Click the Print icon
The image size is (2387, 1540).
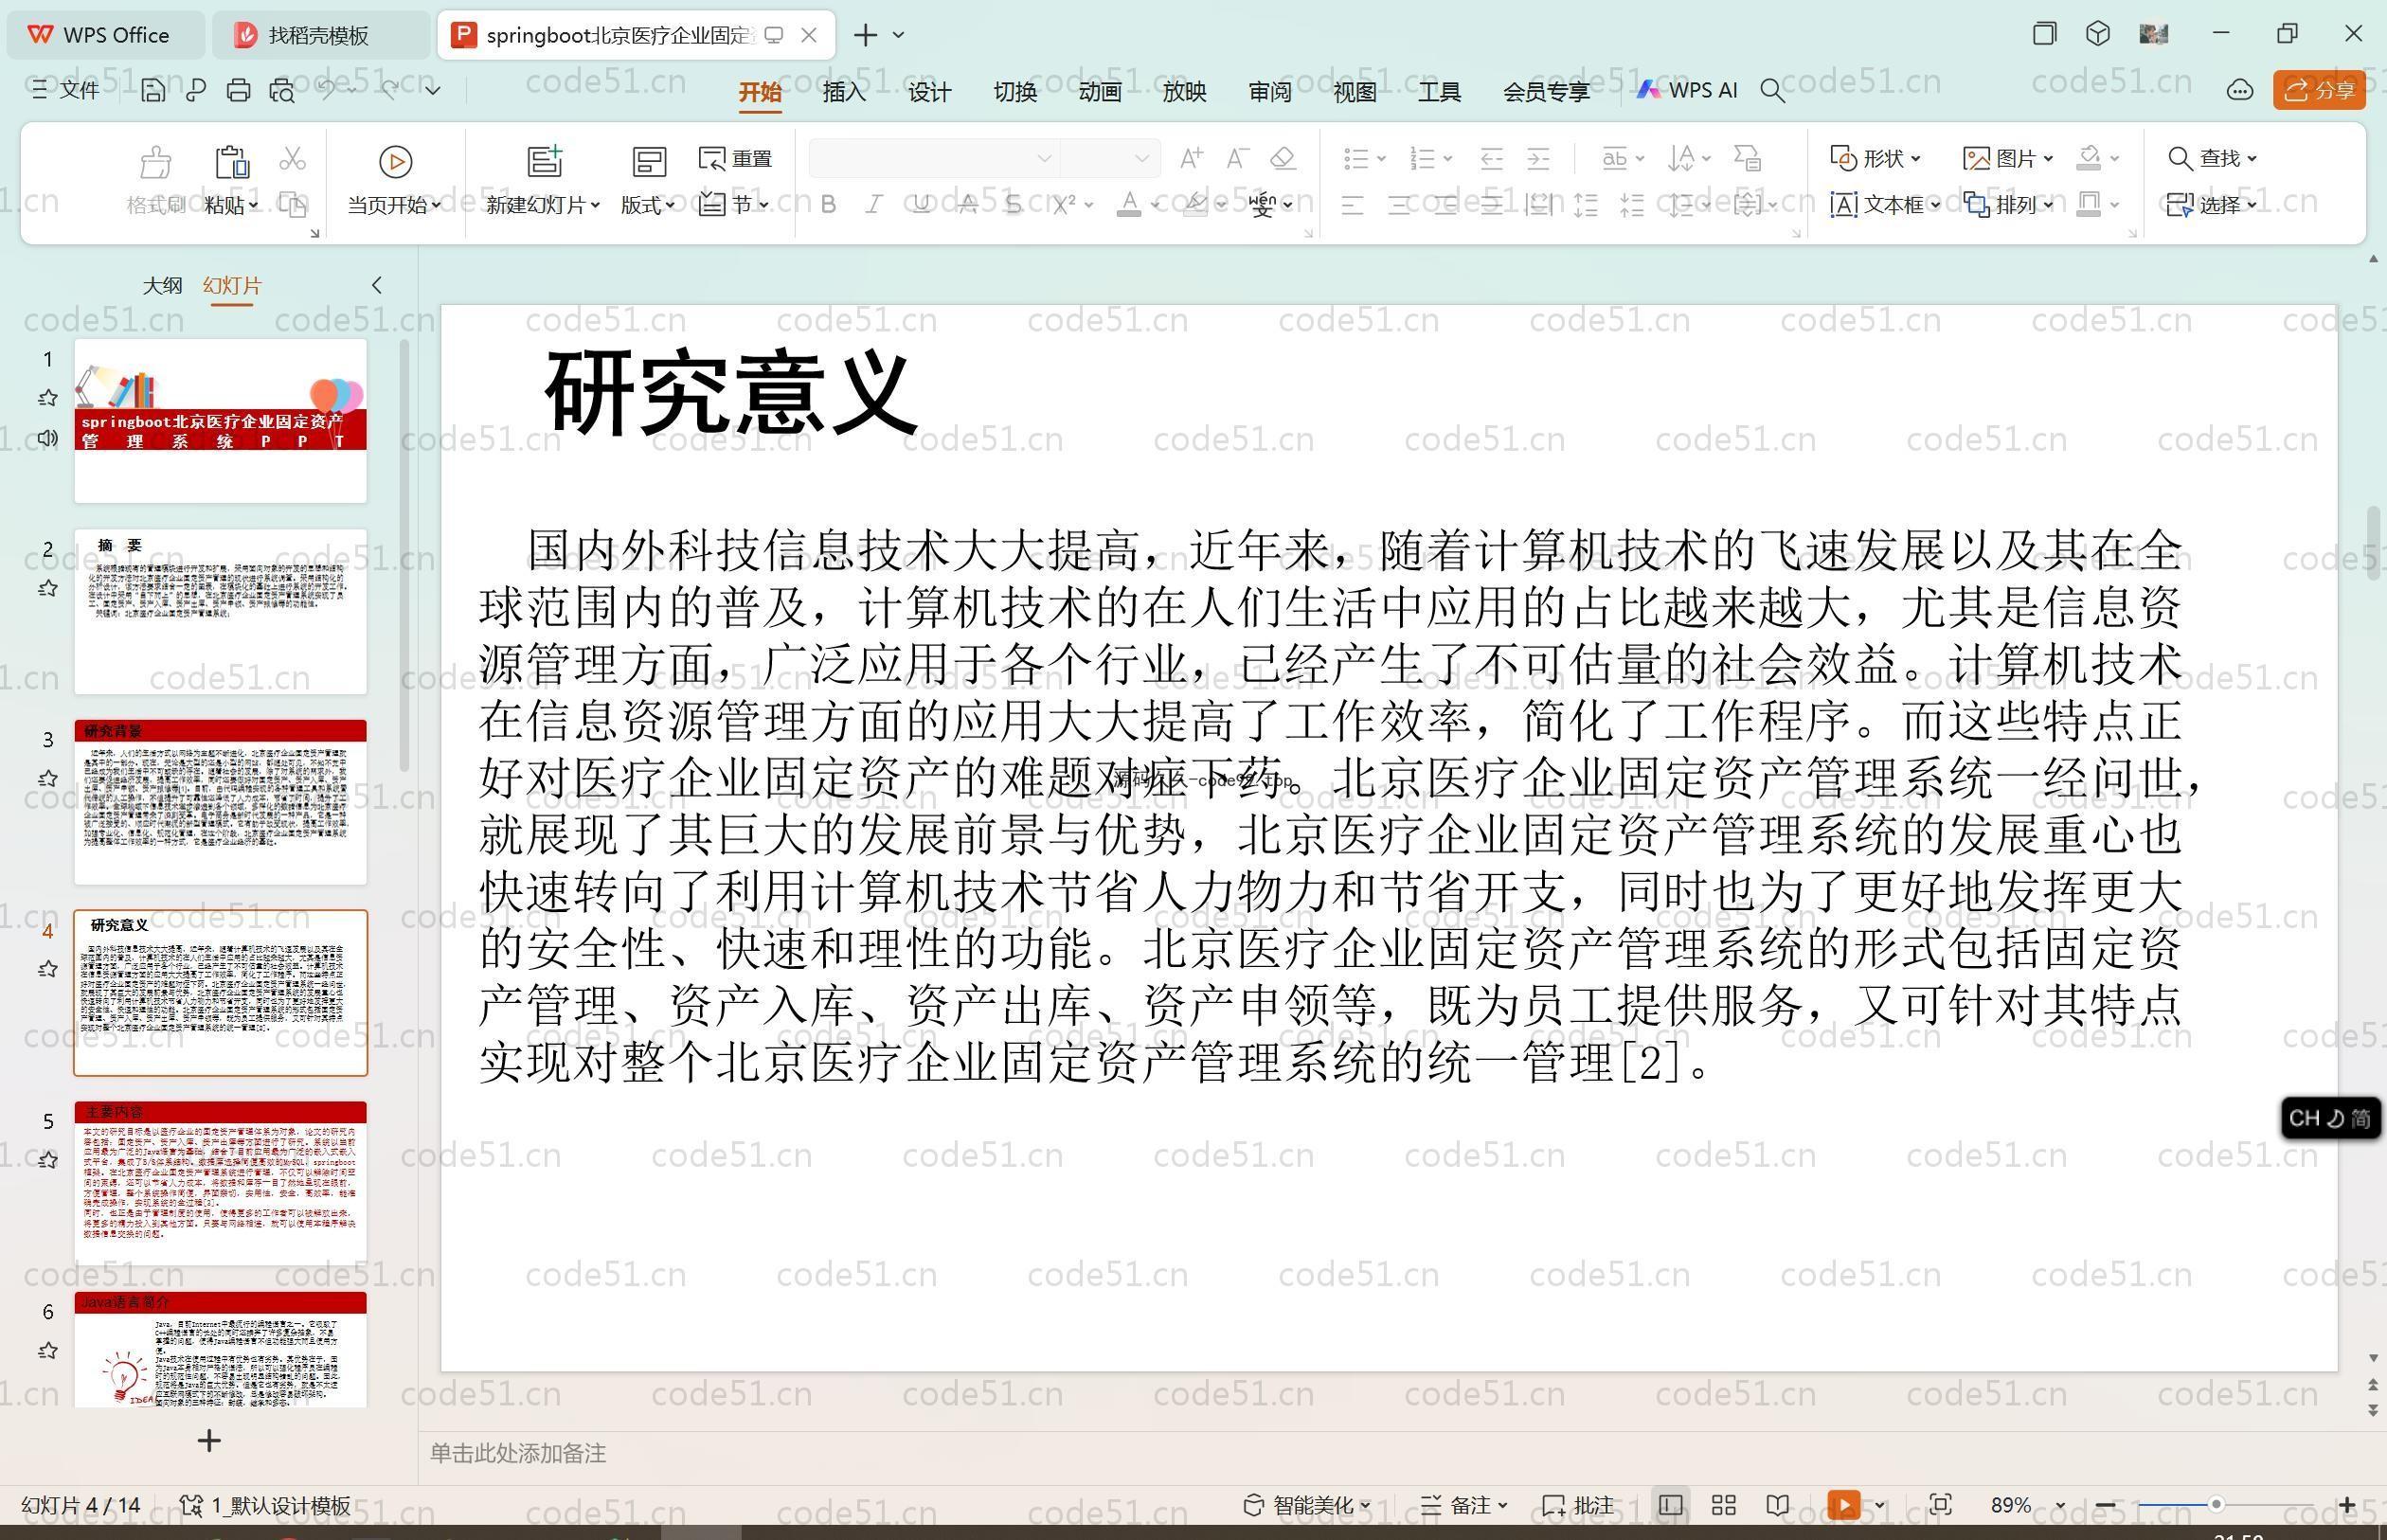tap(238, 90)
